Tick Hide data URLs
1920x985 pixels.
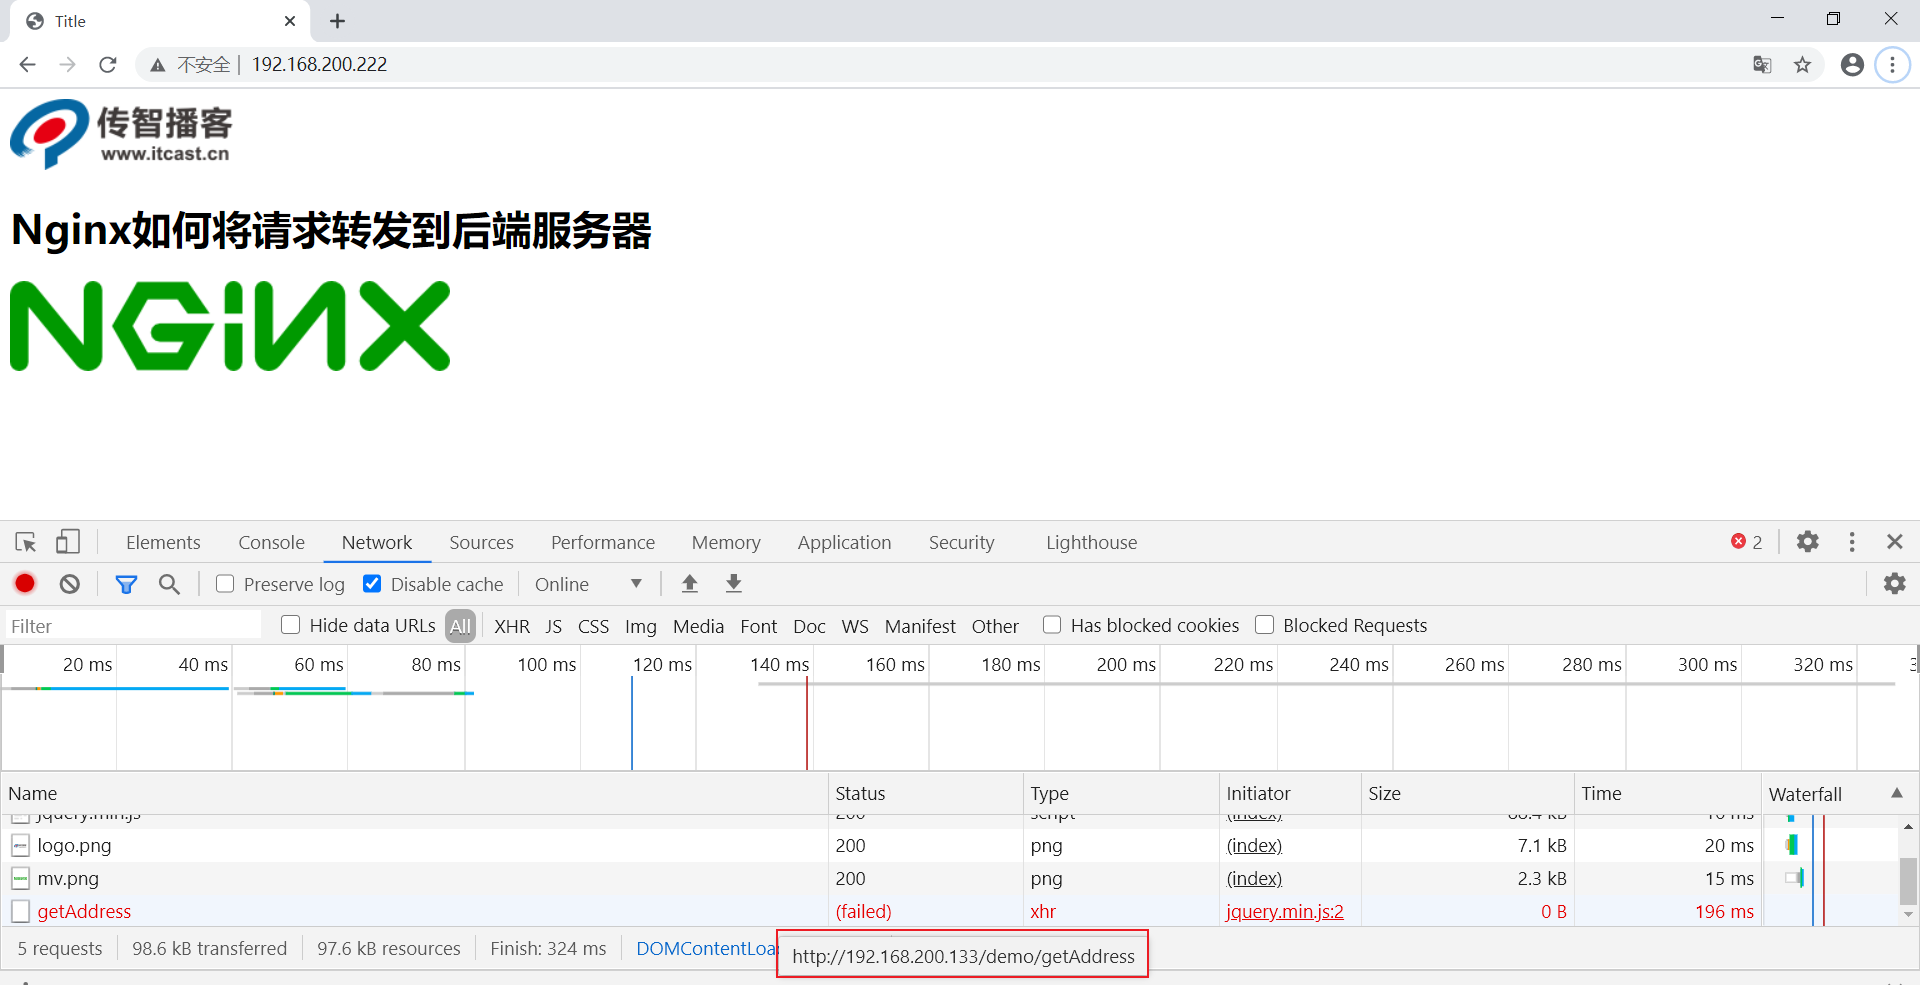(291, 625)
